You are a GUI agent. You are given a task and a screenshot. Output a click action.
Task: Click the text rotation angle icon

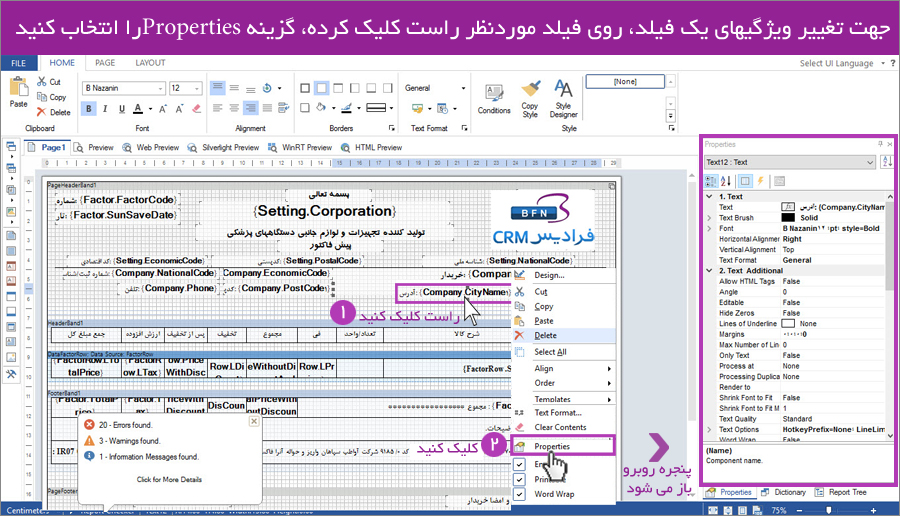pyautogui.click(x=267, y=88)
